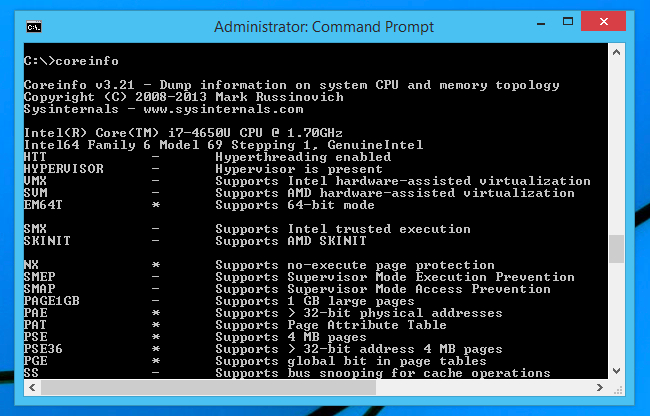The image size is (650, 416).
Task: Click the horizontal scrollbar left arrow
Action: point(32,388)
